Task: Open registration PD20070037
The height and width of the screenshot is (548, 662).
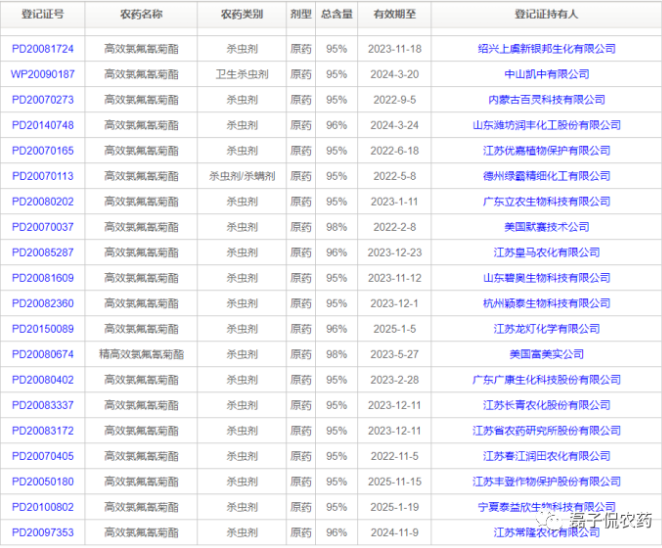Action: [x=42, y=227]
